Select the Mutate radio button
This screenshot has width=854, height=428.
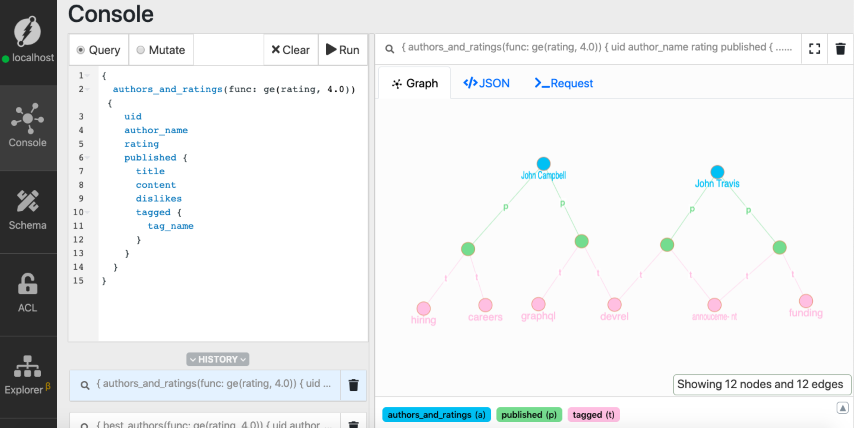click(x=140, y=50)
